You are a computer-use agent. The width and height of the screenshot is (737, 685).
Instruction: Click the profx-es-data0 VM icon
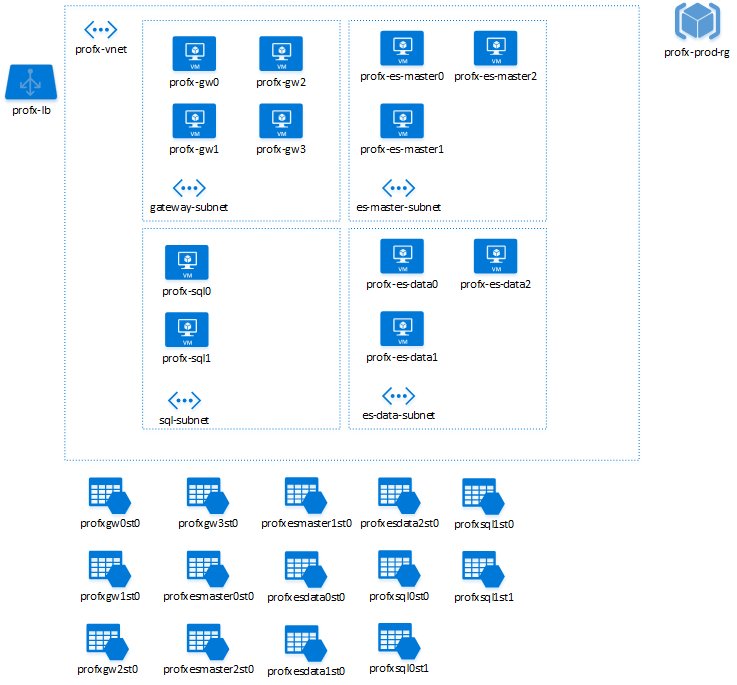click(x=402, y=256)
